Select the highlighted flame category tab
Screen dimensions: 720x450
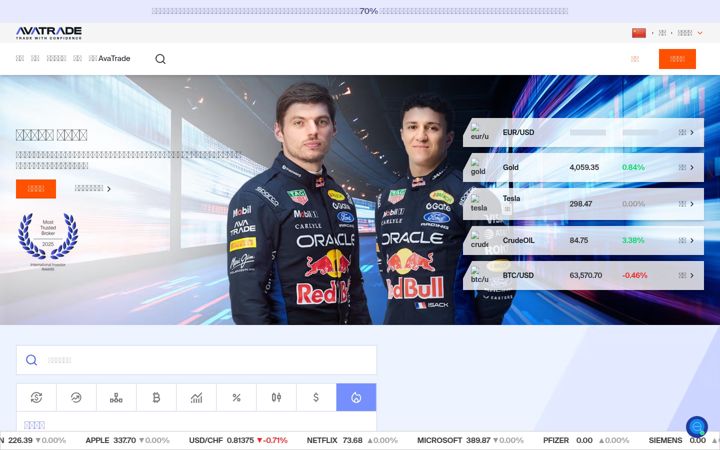356,397
